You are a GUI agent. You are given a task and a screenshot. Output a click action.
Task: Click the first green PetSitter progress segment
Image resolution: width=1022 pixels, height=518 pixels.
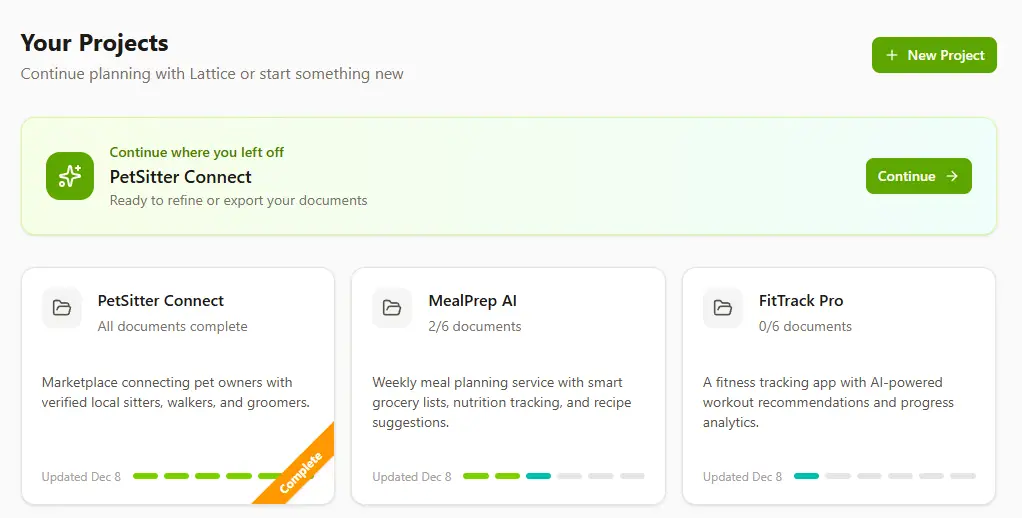pos(145,476)
